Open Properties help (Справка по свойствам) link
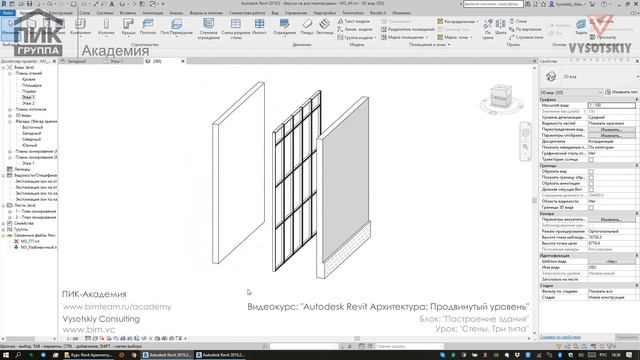This screenshot has width=640, height=360. [560, 337]
